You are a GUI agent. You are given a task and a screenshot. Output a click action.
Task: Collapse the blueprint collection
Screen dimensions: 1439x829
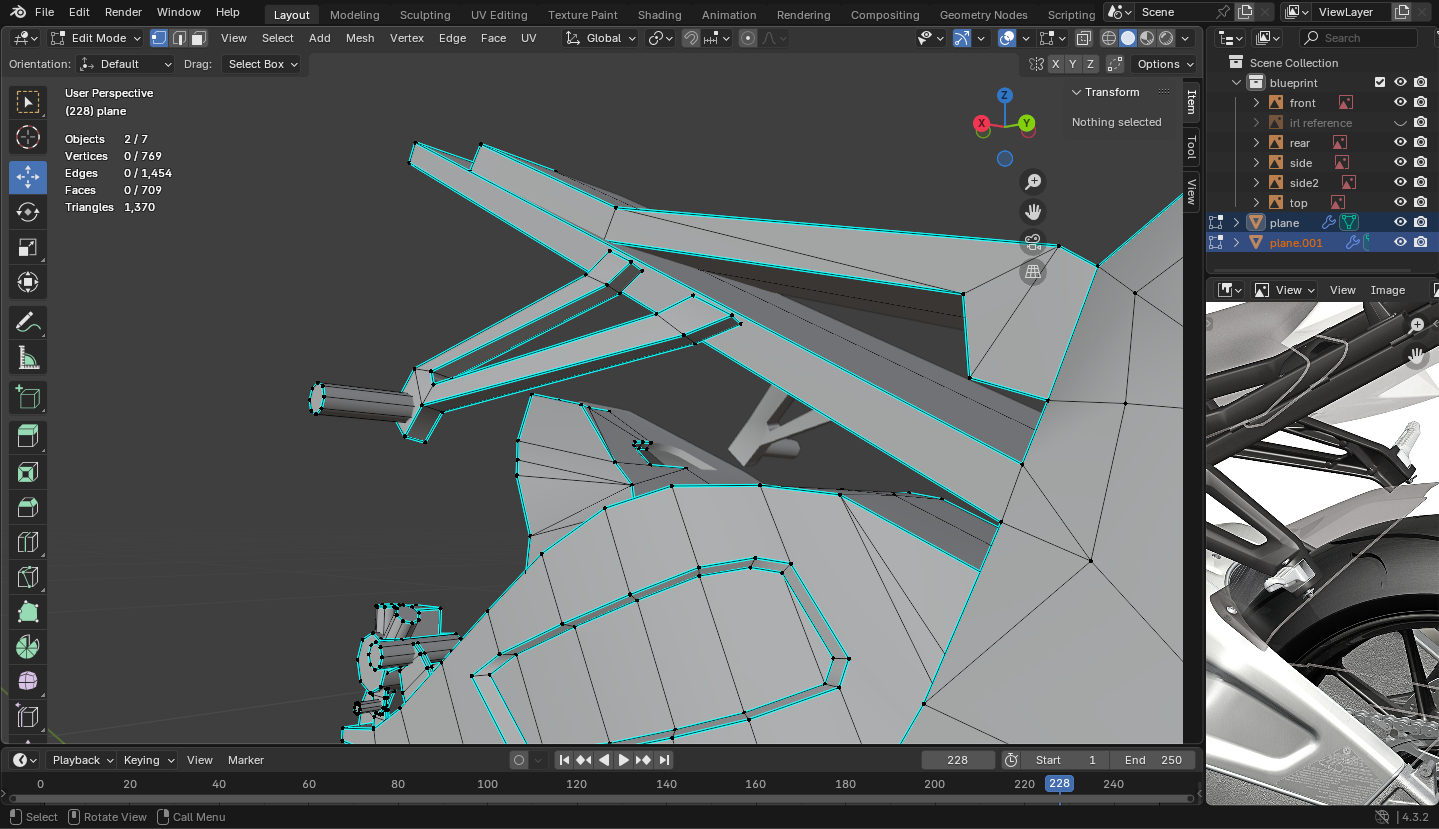[x=1237, y=83]
